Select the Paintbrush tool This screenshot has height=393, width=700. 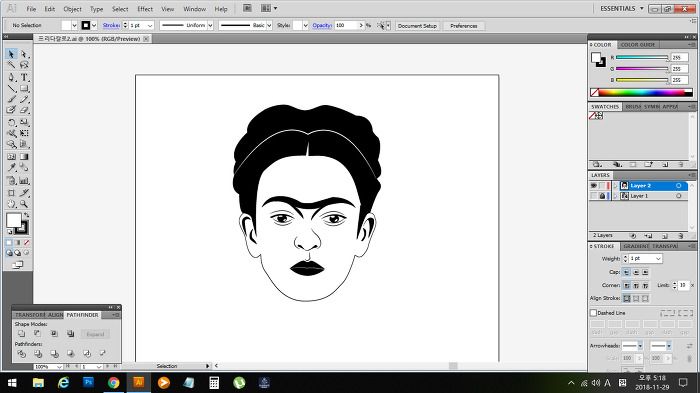point(11,99)
